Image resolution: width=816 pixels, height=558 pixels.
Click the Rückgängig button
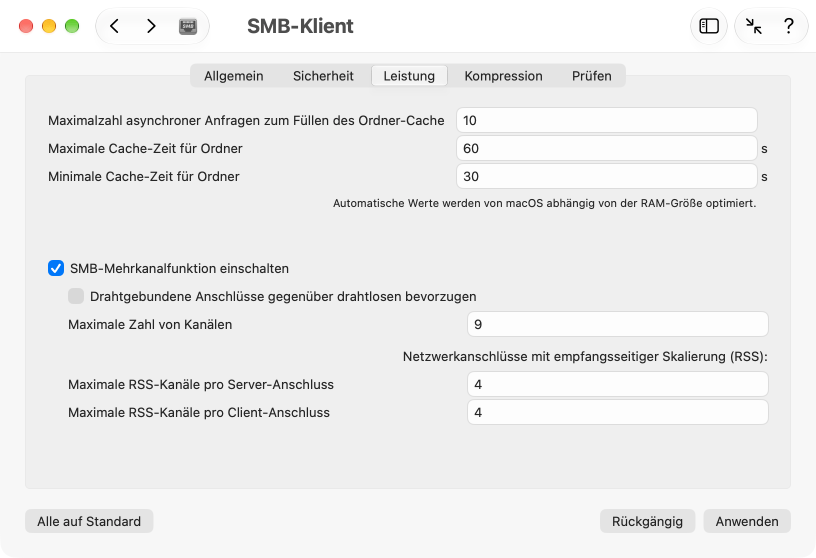647,521
